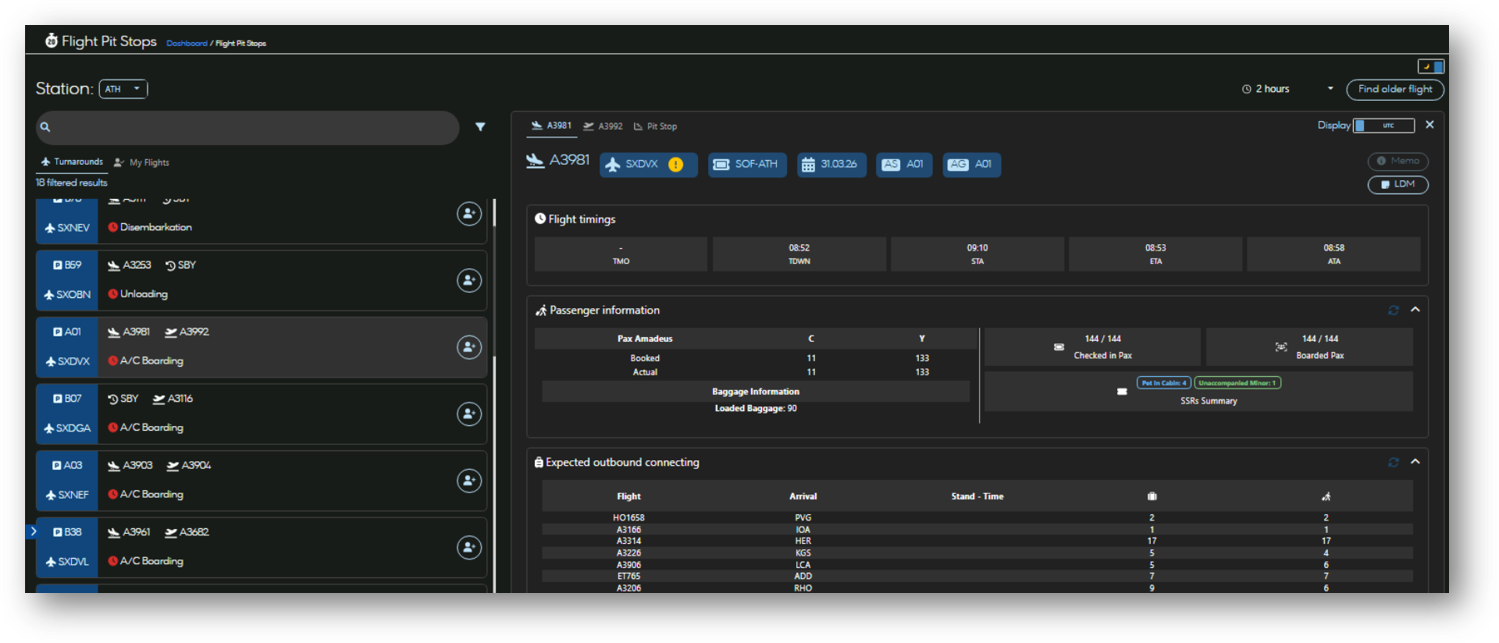1499x643 pixels.
Task: Click assign-user icon on B38 SXDVL row
Action: tap(469, 548)
